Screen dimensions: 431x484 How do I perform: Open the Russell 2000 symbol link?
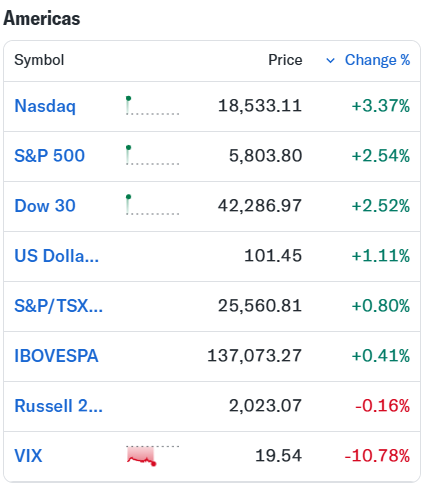59,406
